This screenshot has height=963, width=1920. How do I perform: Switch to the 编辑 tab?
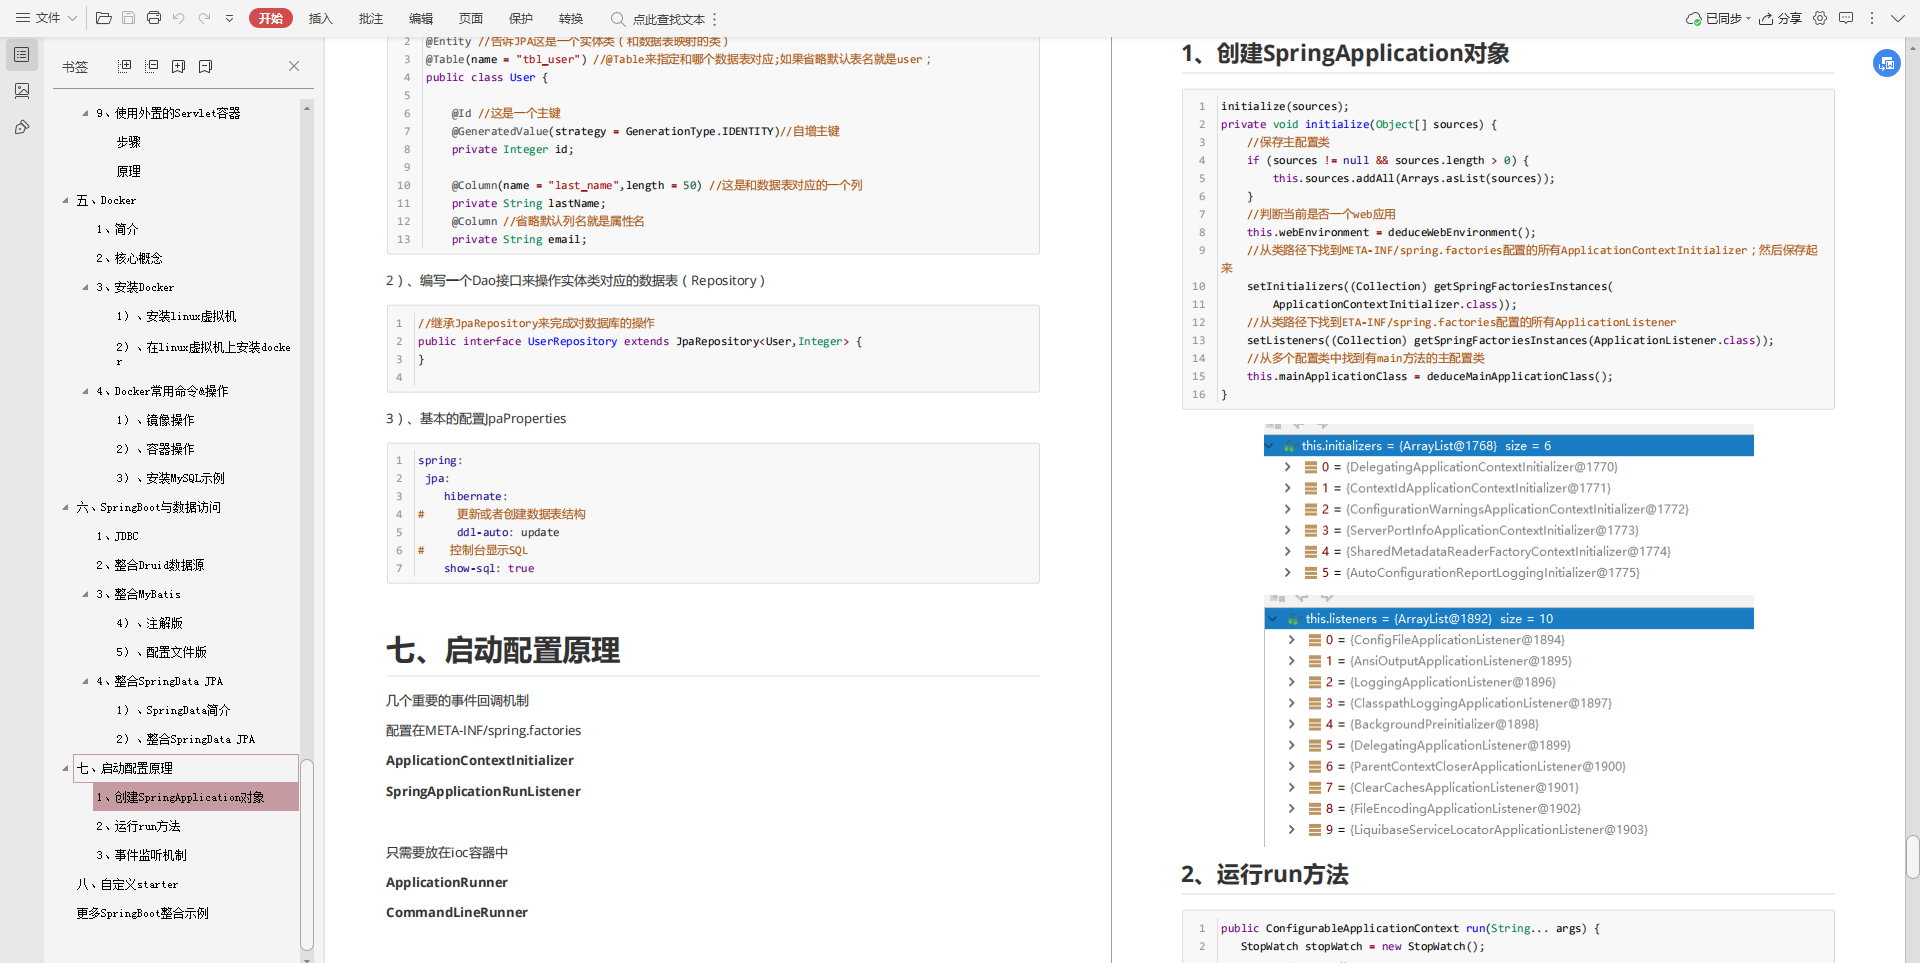pos(421,18)
